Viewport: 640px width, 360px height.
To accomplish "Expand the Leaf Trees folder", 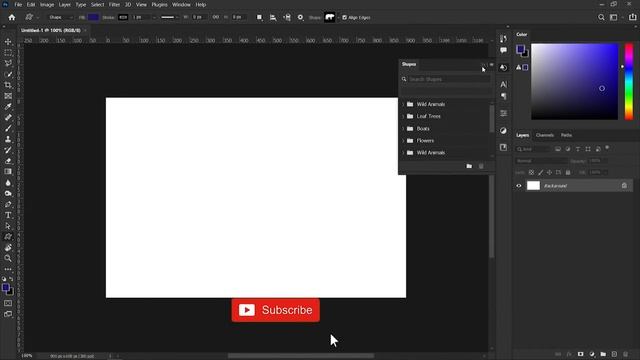I will click(403, 116).
